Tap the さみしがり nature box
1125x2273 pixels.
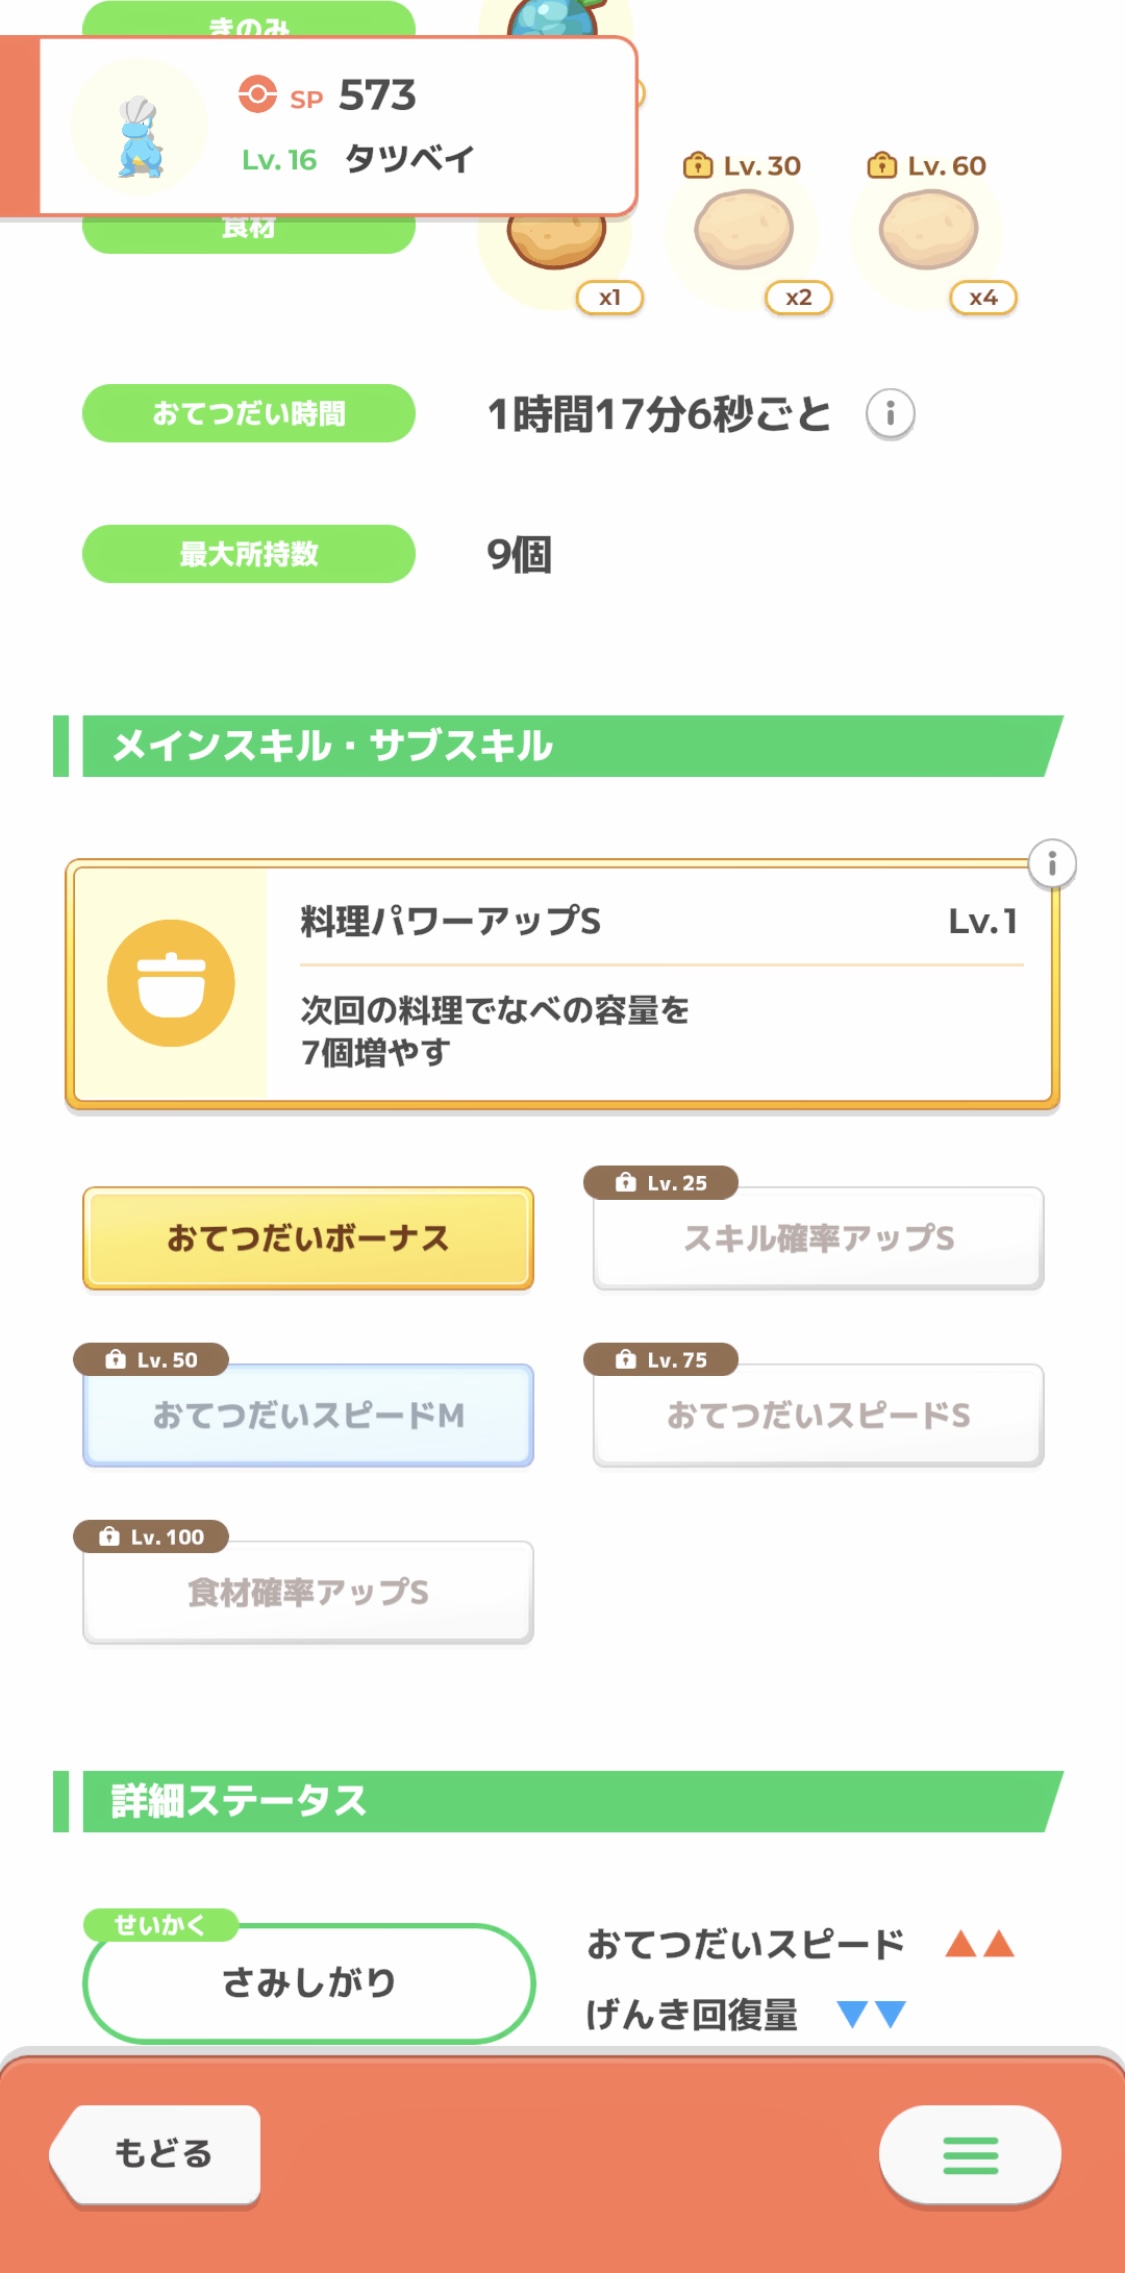click(309, 1982)
